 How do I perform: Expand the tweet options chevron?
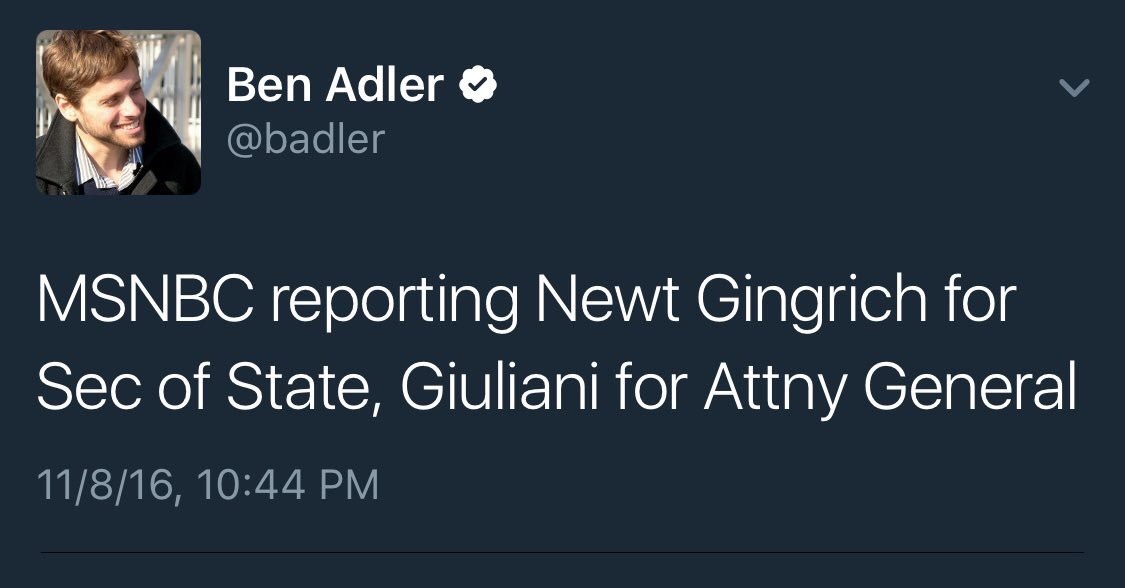coord(1073,89)
